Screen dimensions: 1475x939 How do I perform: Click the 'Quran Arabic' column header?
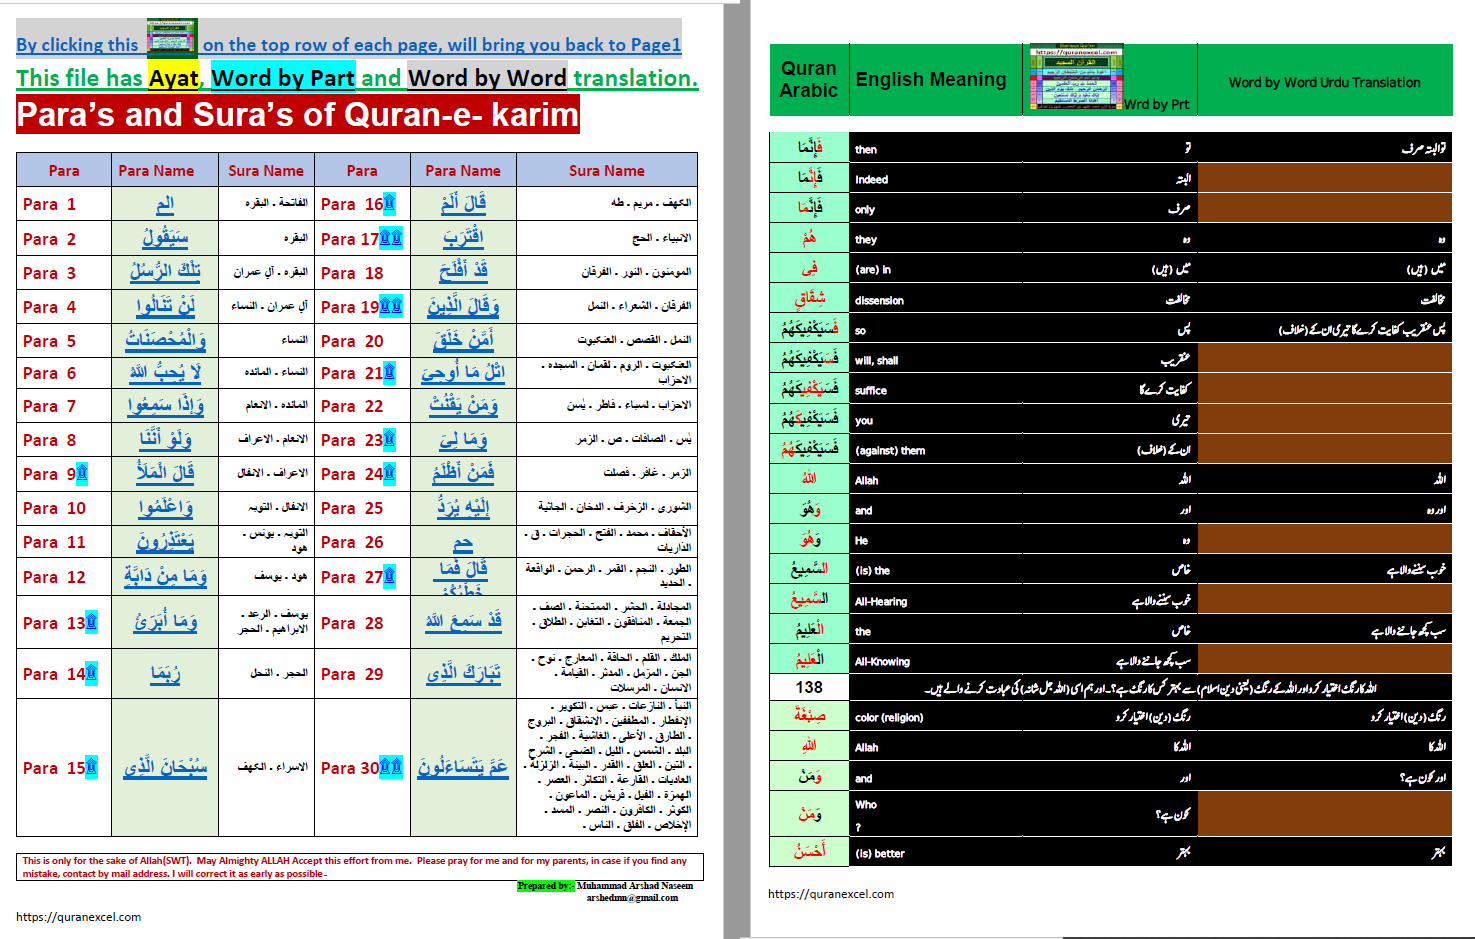point(809,80)
